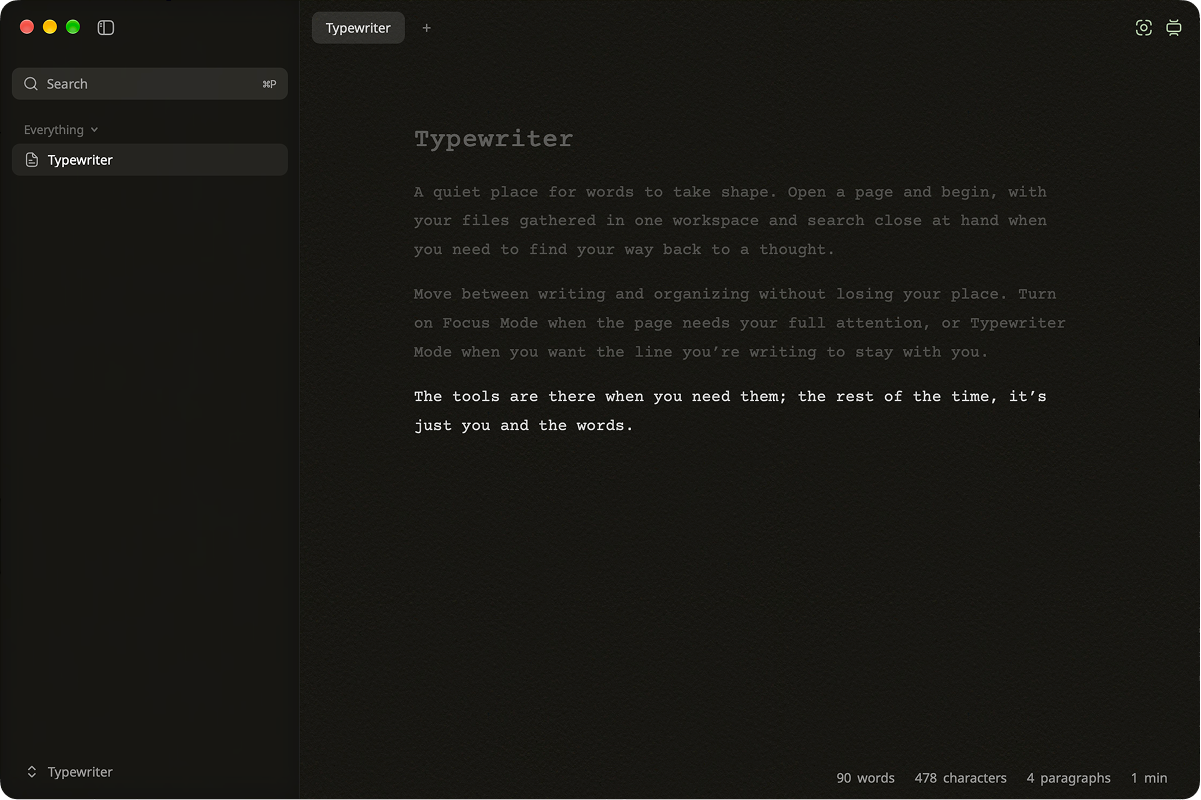
Task: Click the 478 characters counter
Action: 960,778
